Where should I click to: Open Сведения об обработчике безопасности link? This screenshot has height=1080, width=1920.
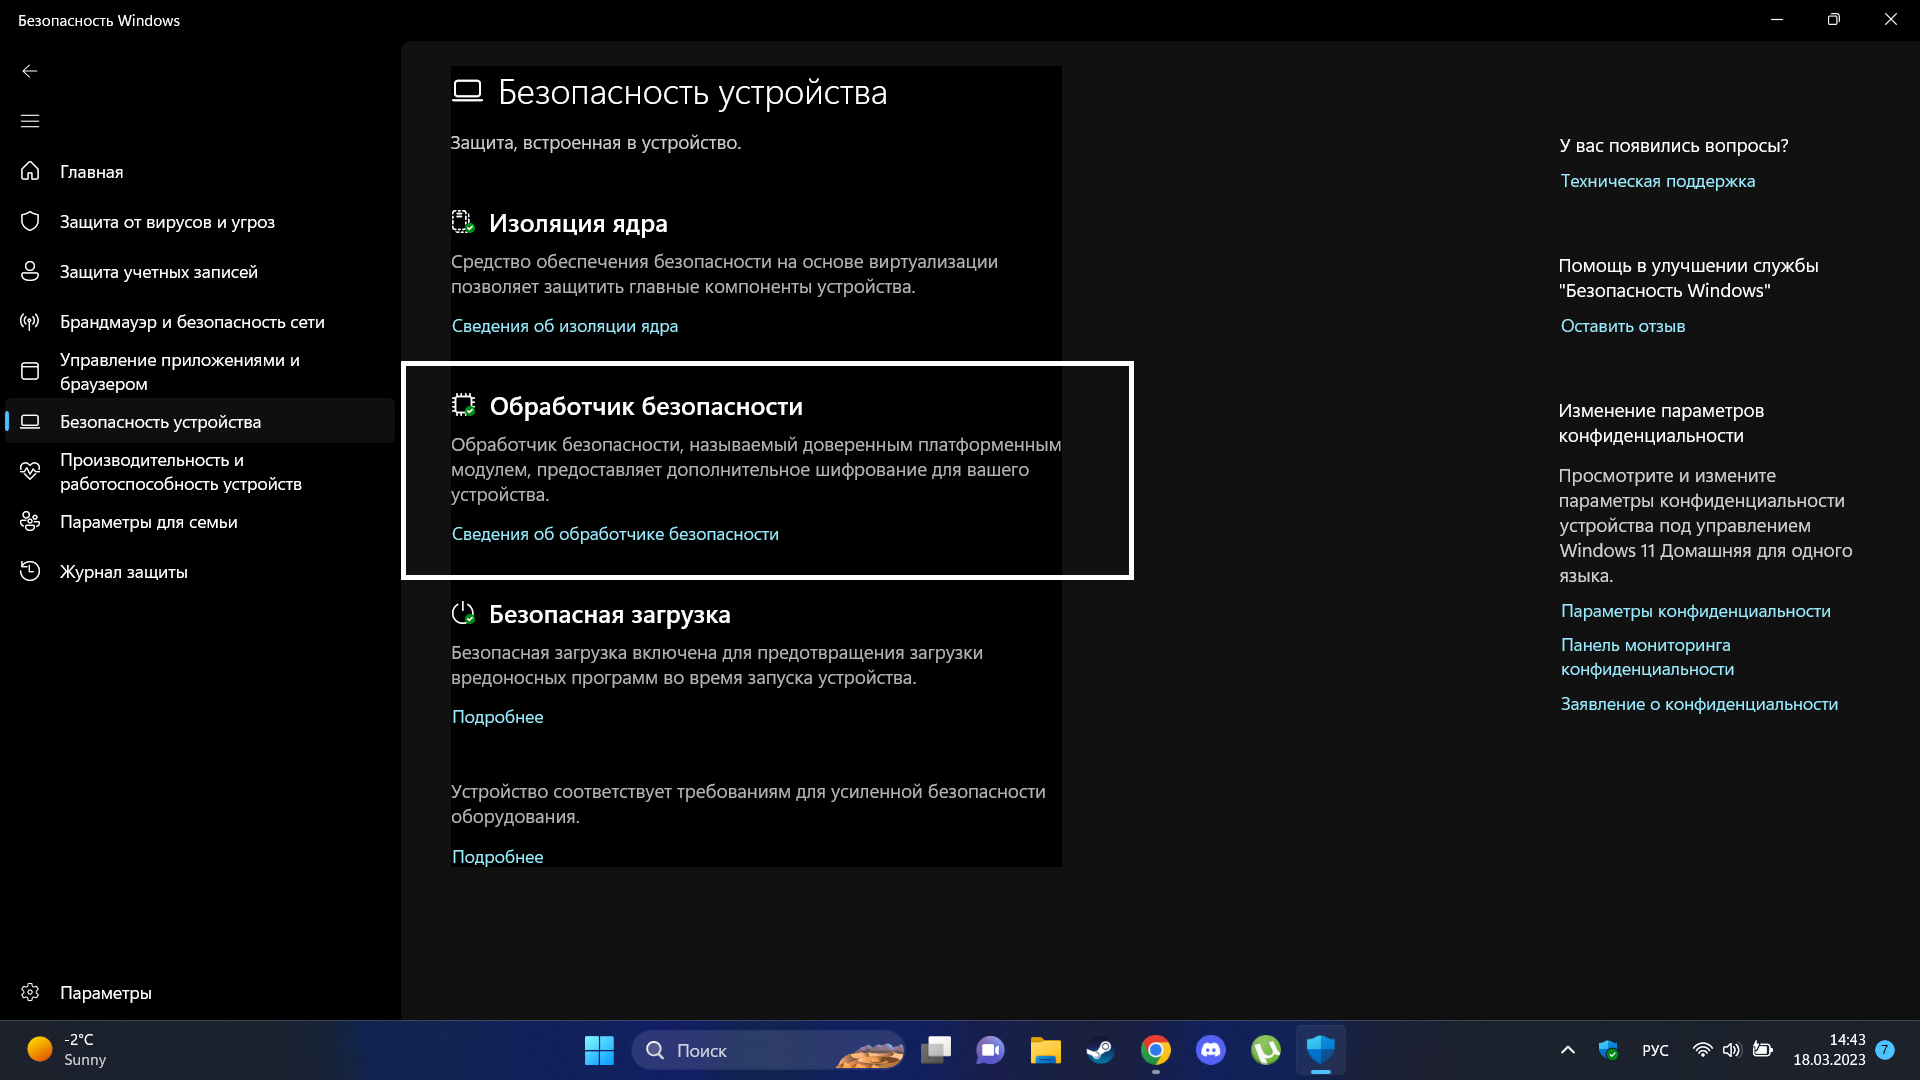pos(615,534)
